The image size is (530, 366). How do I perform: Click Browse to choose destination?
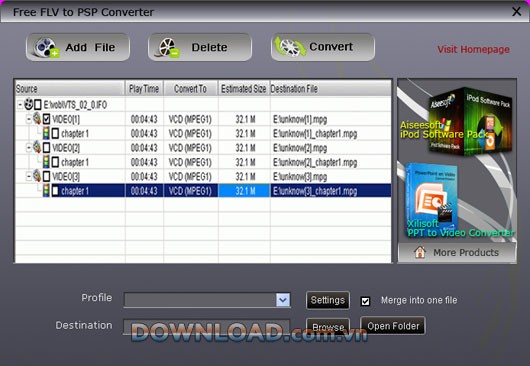pos(328,326)
